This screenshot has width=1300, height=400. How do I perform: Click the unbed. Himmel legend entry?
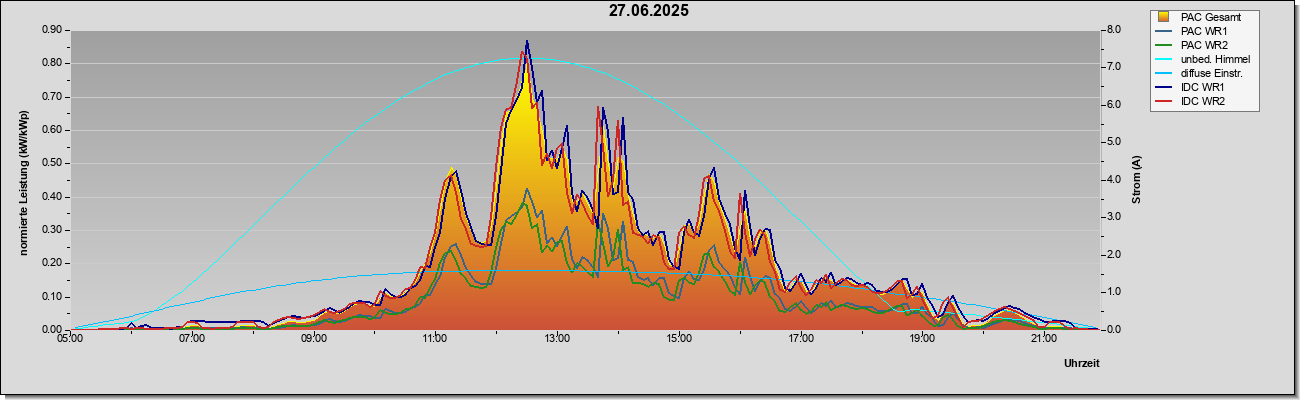click(x=1202, y=60)
